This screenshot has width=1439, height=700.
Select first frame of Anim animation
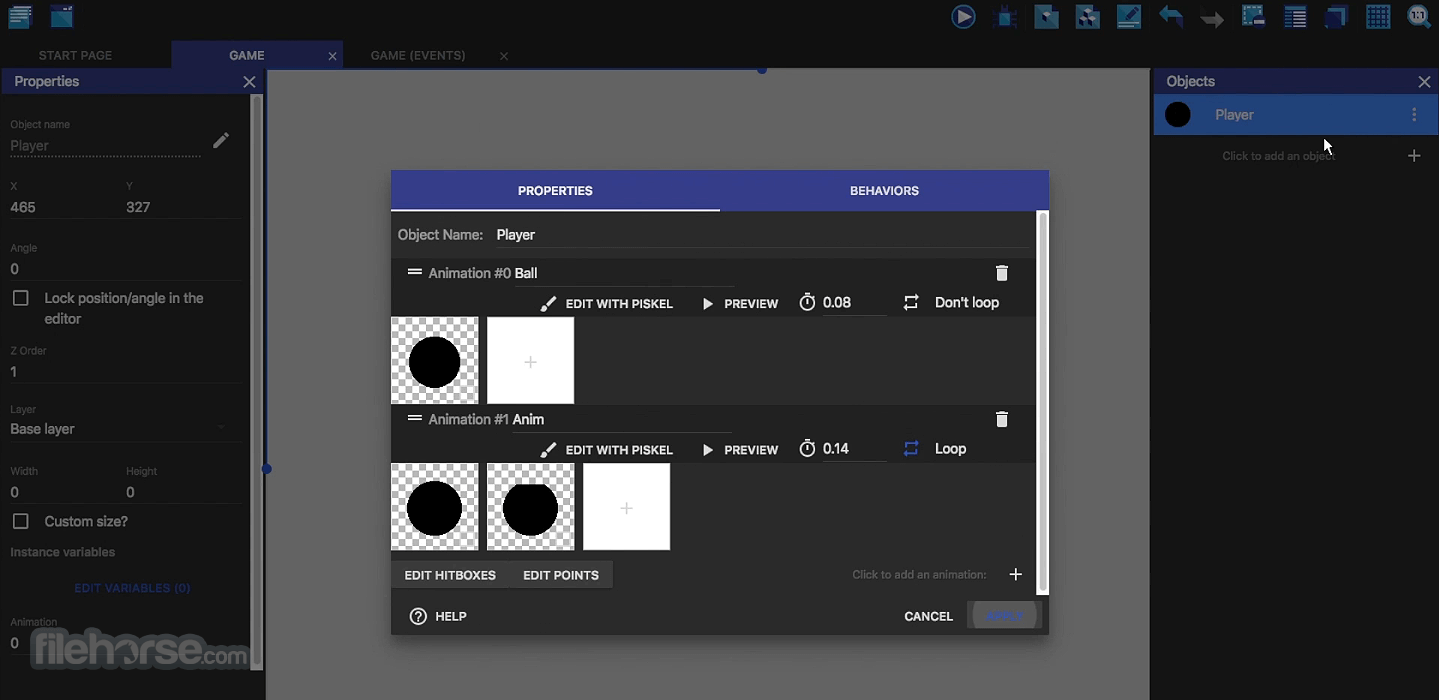pyautogui.click(x=435, y=506)
